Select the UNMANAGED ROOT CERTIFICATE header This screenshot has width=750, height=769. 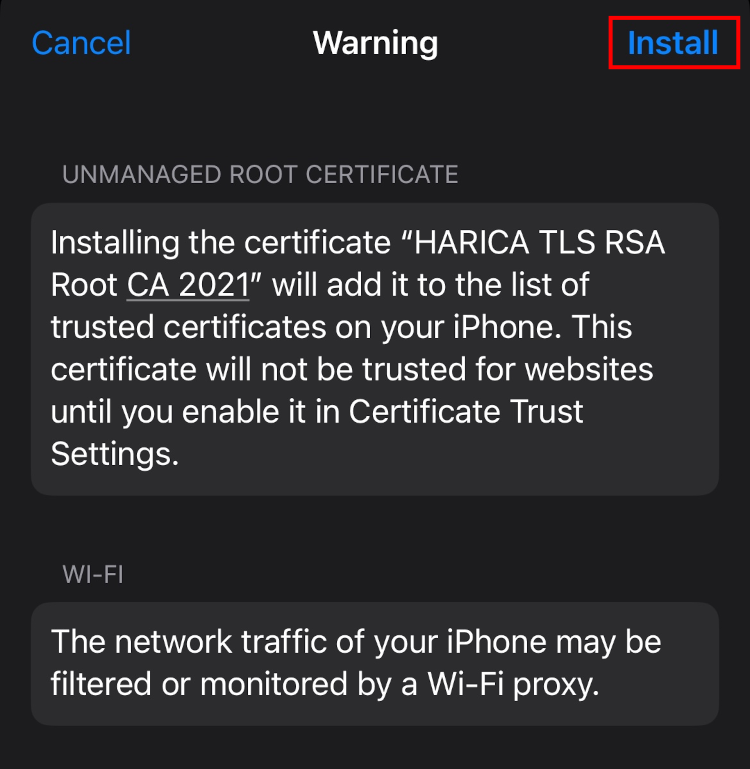[260, 175]
